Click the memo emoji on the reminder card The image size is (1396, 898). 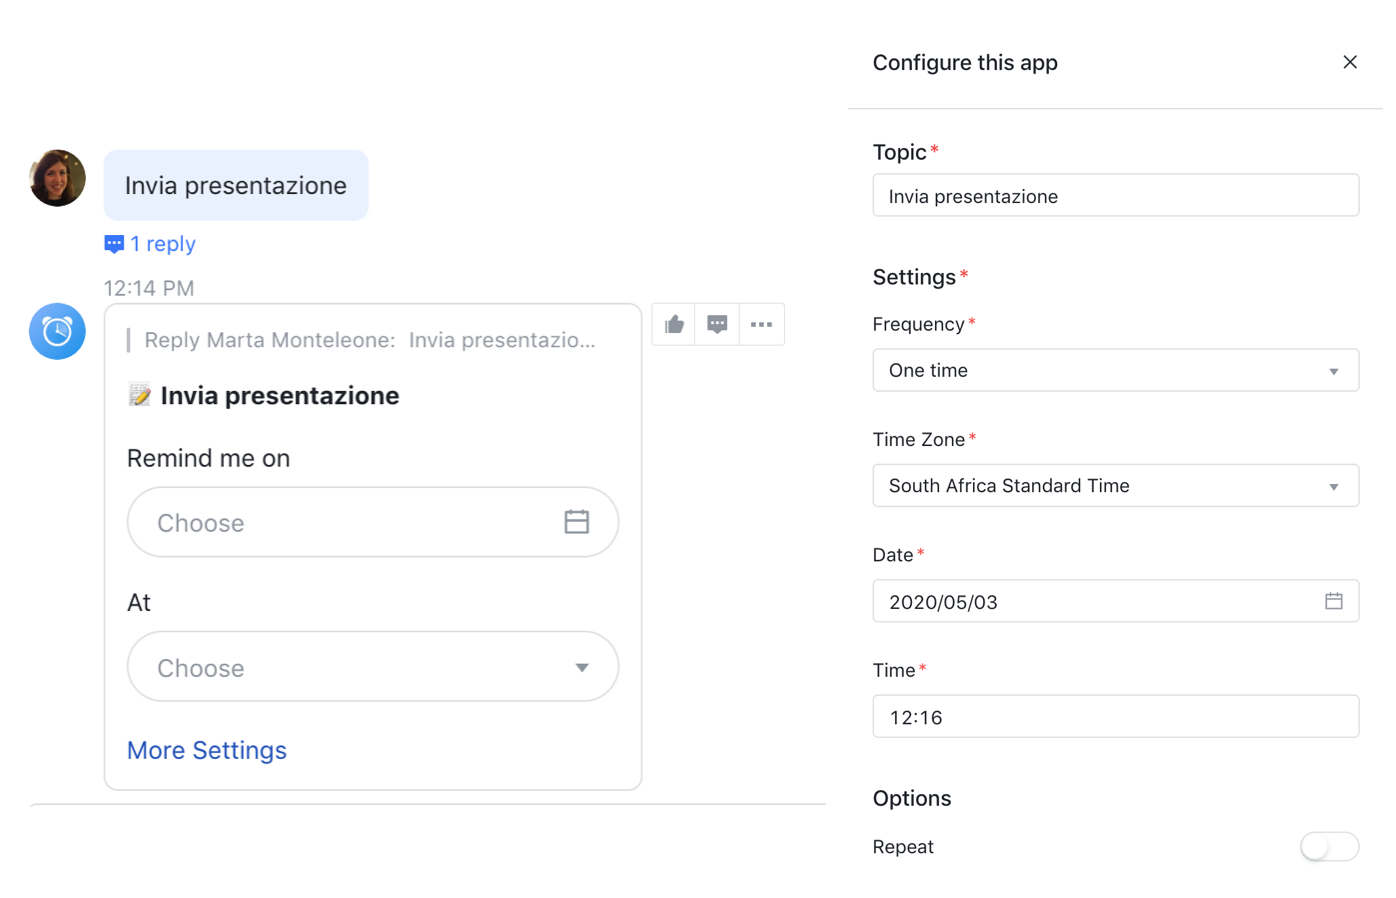point(140,395)
